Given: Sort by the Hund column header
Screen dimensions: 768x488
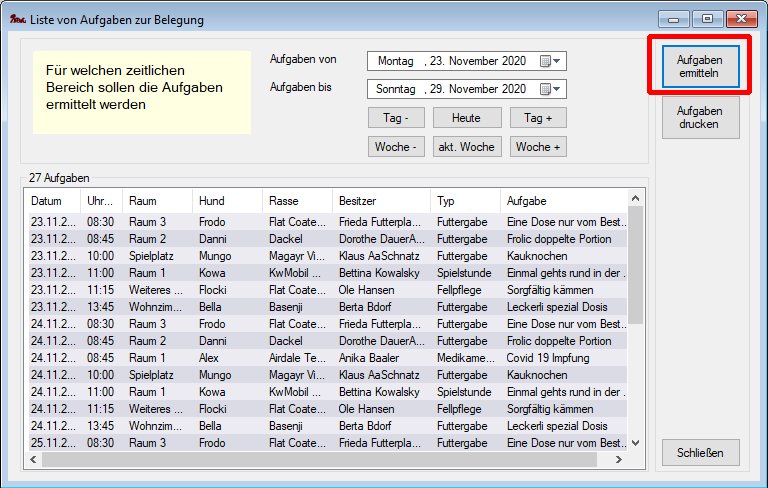Looking at the screenshot, I should coord(227,201).
